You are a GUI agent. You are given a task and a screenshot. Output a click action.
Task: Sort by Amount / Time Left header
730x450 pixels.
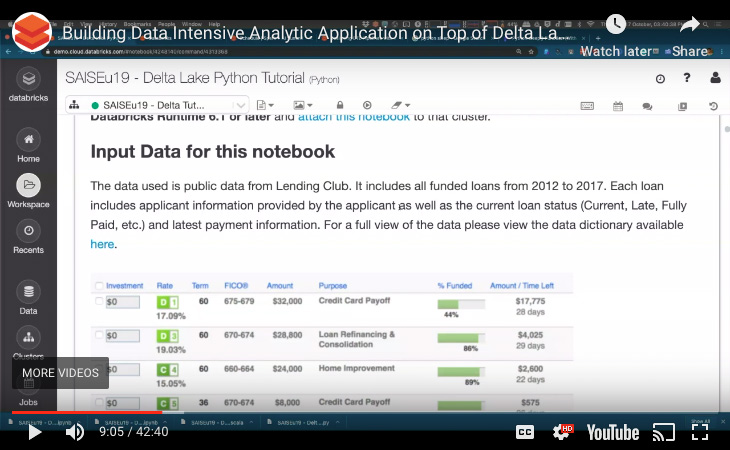pos(522,285)
